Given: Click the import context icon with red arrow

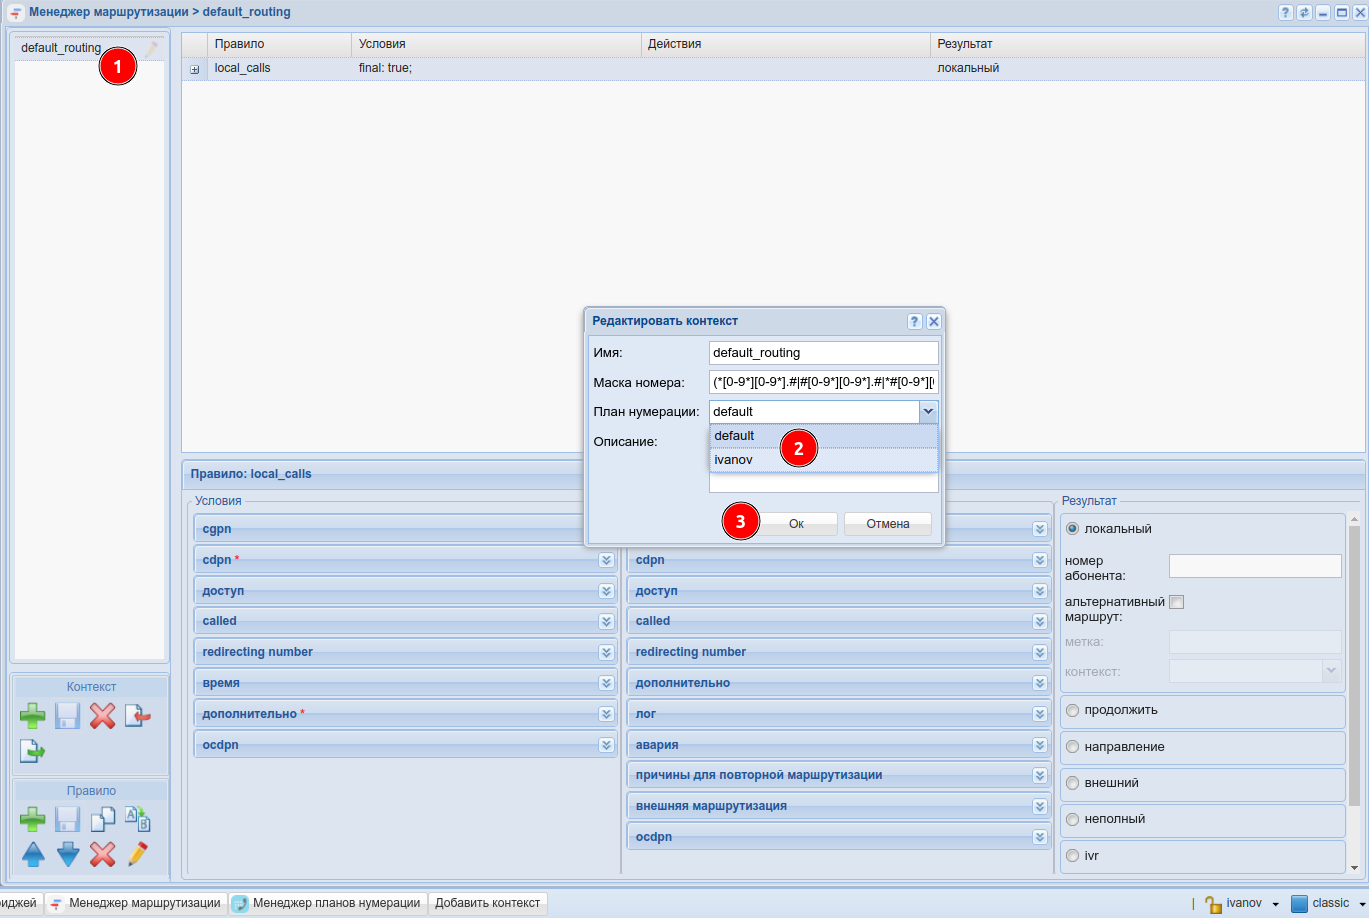Looking at the screenshot, I should point(137,716).
